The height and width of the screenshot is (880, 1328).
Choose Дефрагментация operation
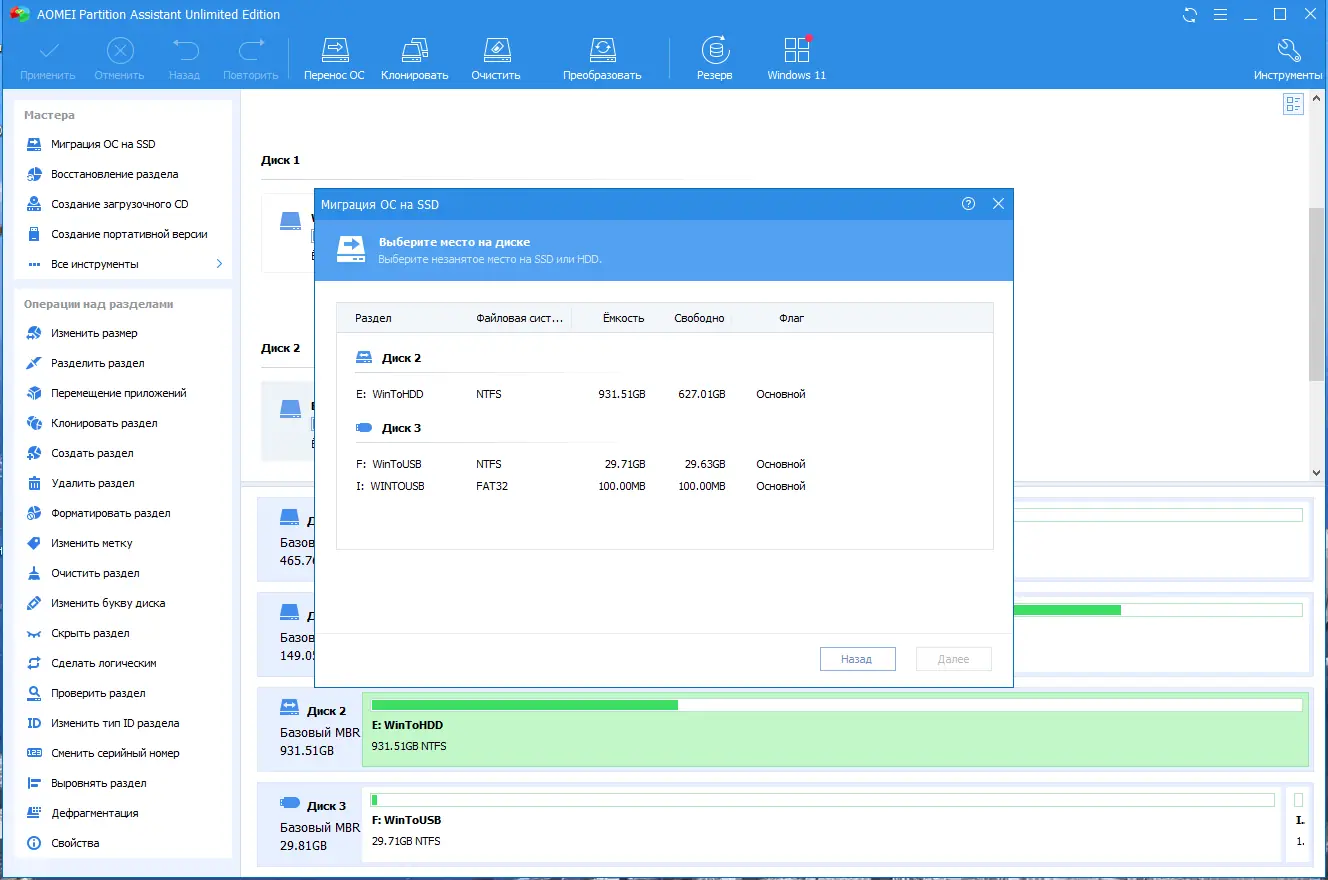tap(95, 813)
